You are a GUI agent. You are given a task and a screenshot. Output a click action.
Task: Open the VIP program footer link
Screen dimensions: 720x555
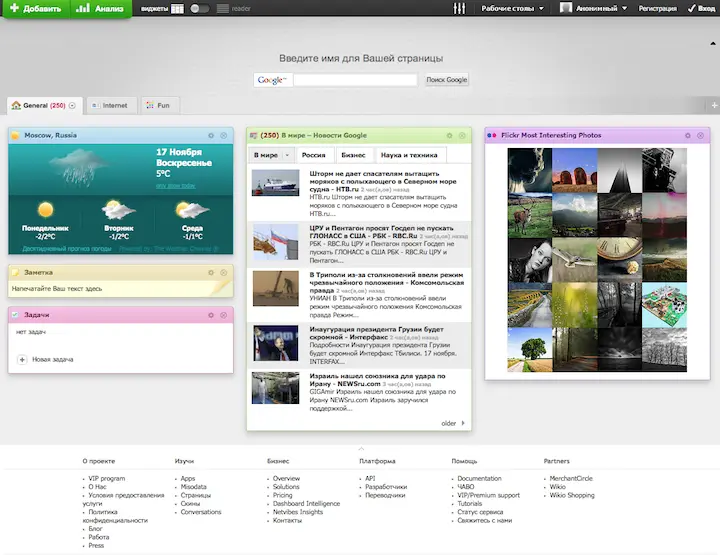107,478
